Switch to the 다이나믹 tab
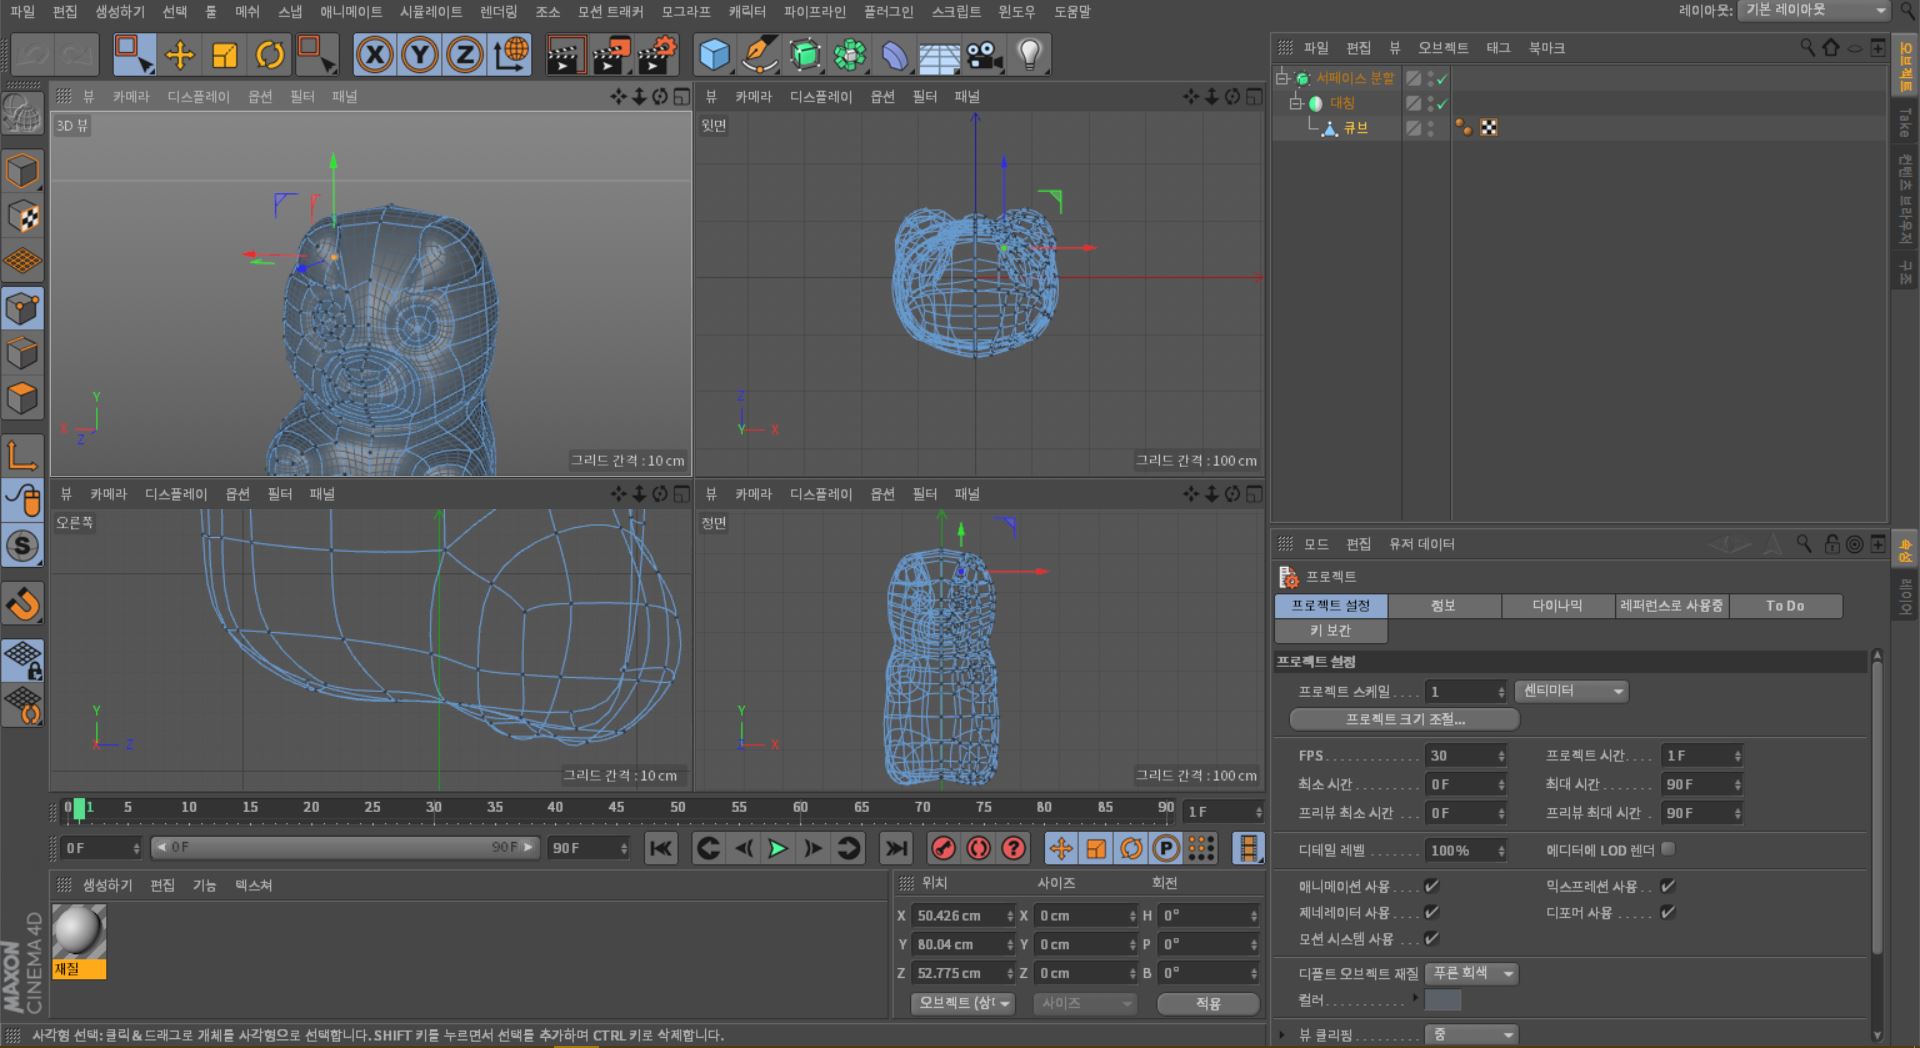The image size is (1920, 1048). click(x=1557, y=605)
